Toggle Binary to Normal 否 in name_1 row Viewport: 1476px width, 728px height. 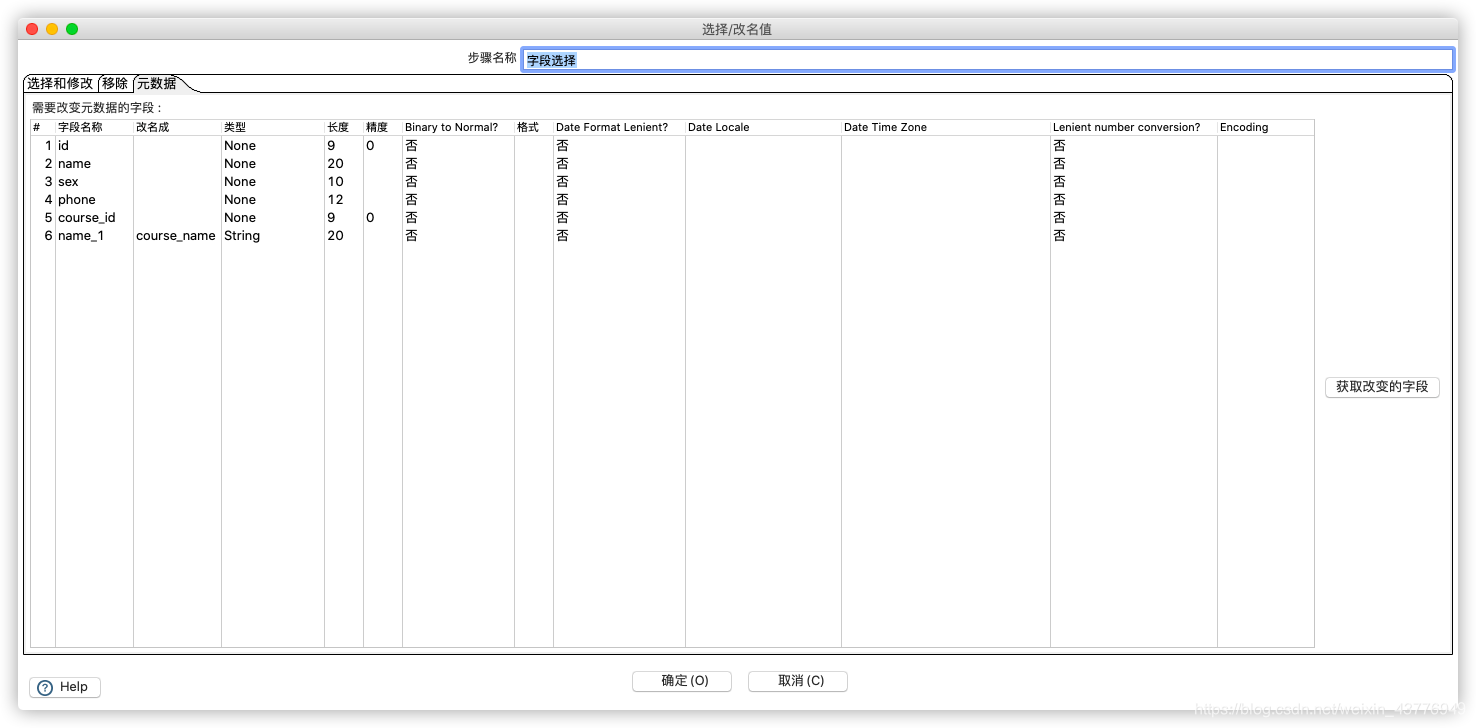click(458, 235)
